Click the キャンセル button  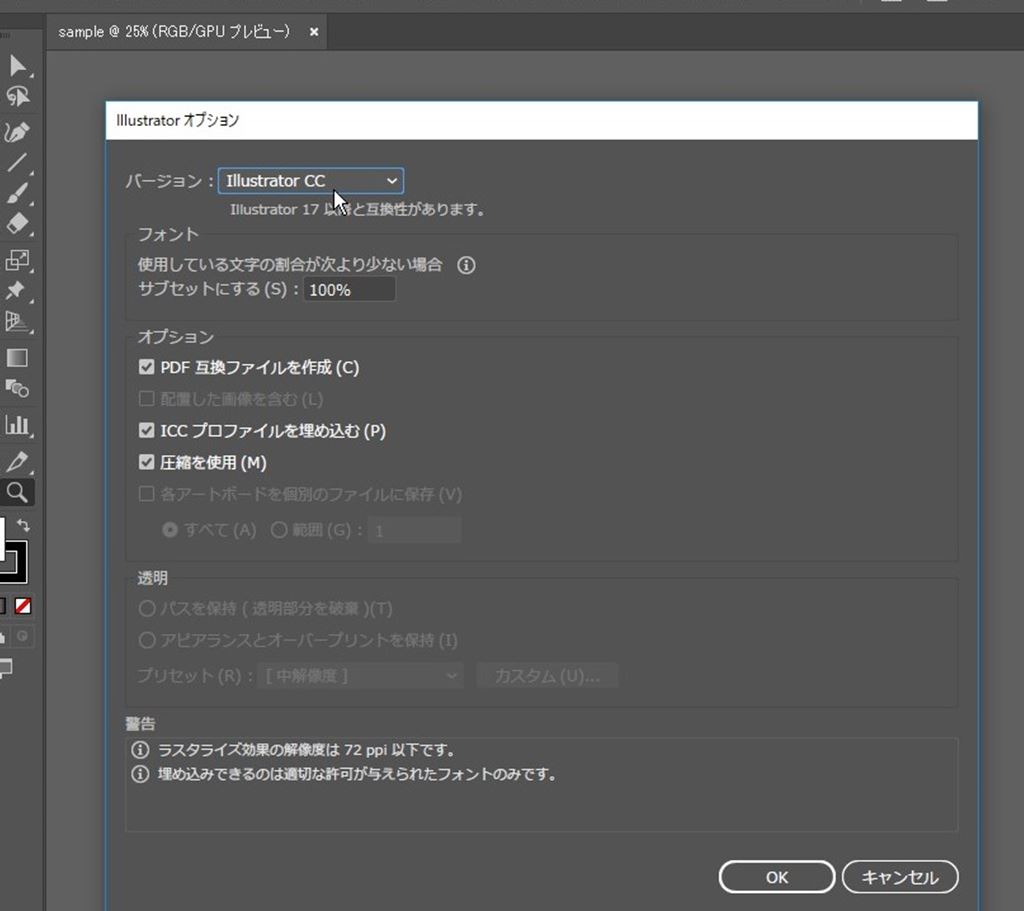click(900, 877)
